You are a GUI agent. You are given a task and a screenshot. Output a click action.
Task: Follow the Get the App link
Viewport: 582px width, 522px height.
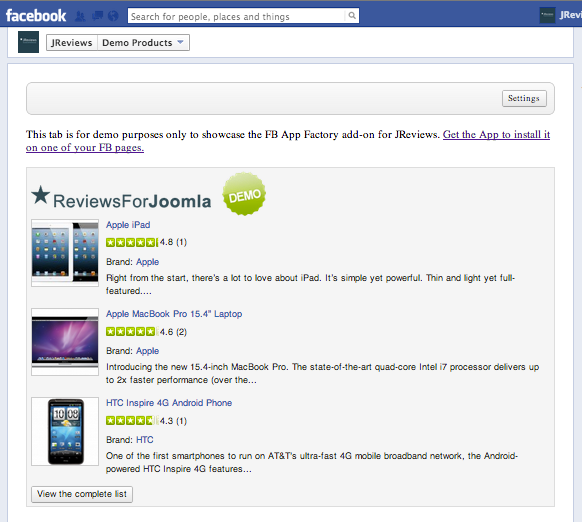288,141
